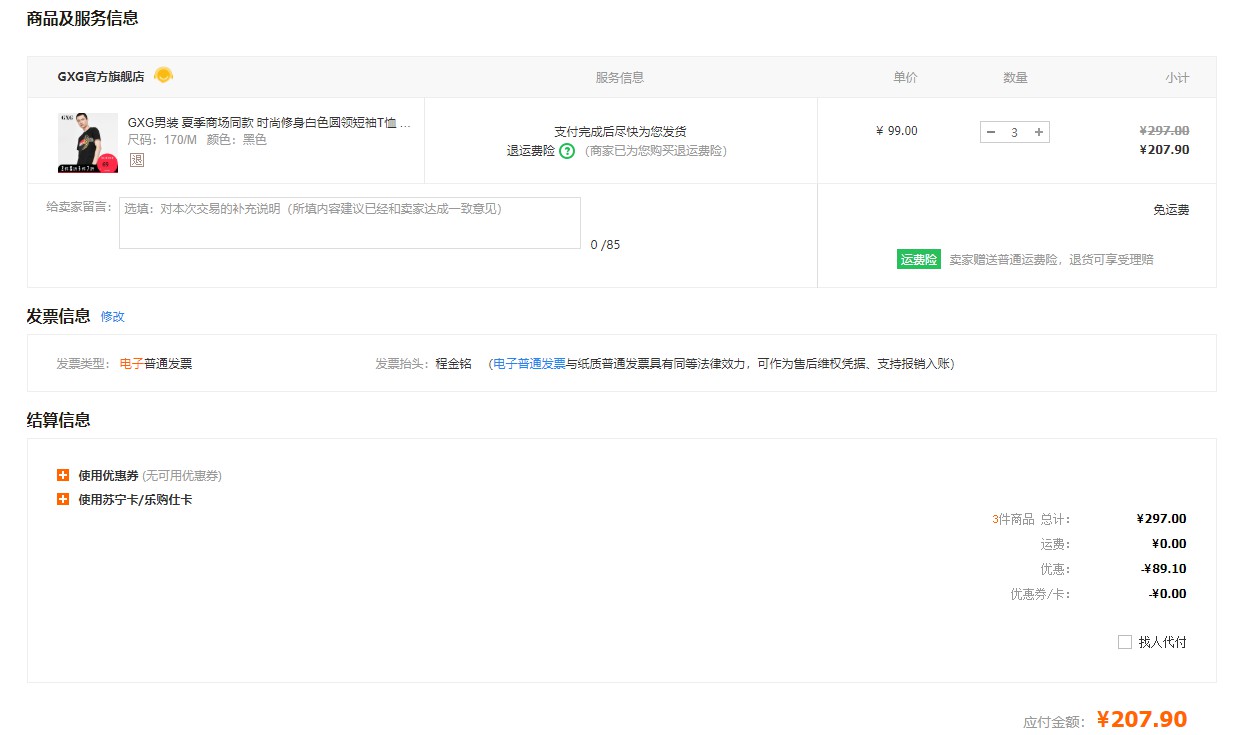Expand the 使用优惠券 section
This screenshot has width=1238, height=735.
click(63, 476)
